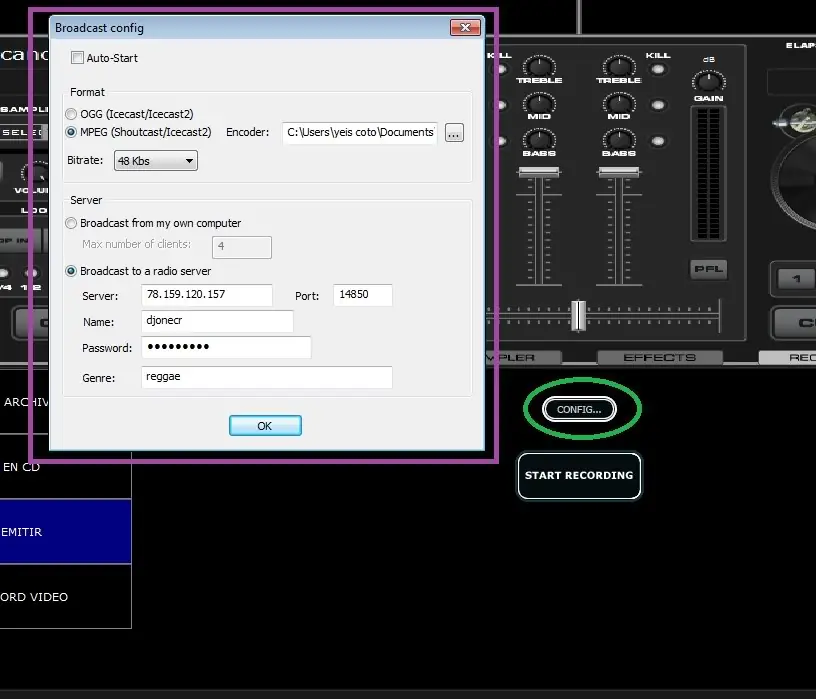816x699 pixels.
Task: Switch to the EFFECTS tab
Action: point(659,358)
